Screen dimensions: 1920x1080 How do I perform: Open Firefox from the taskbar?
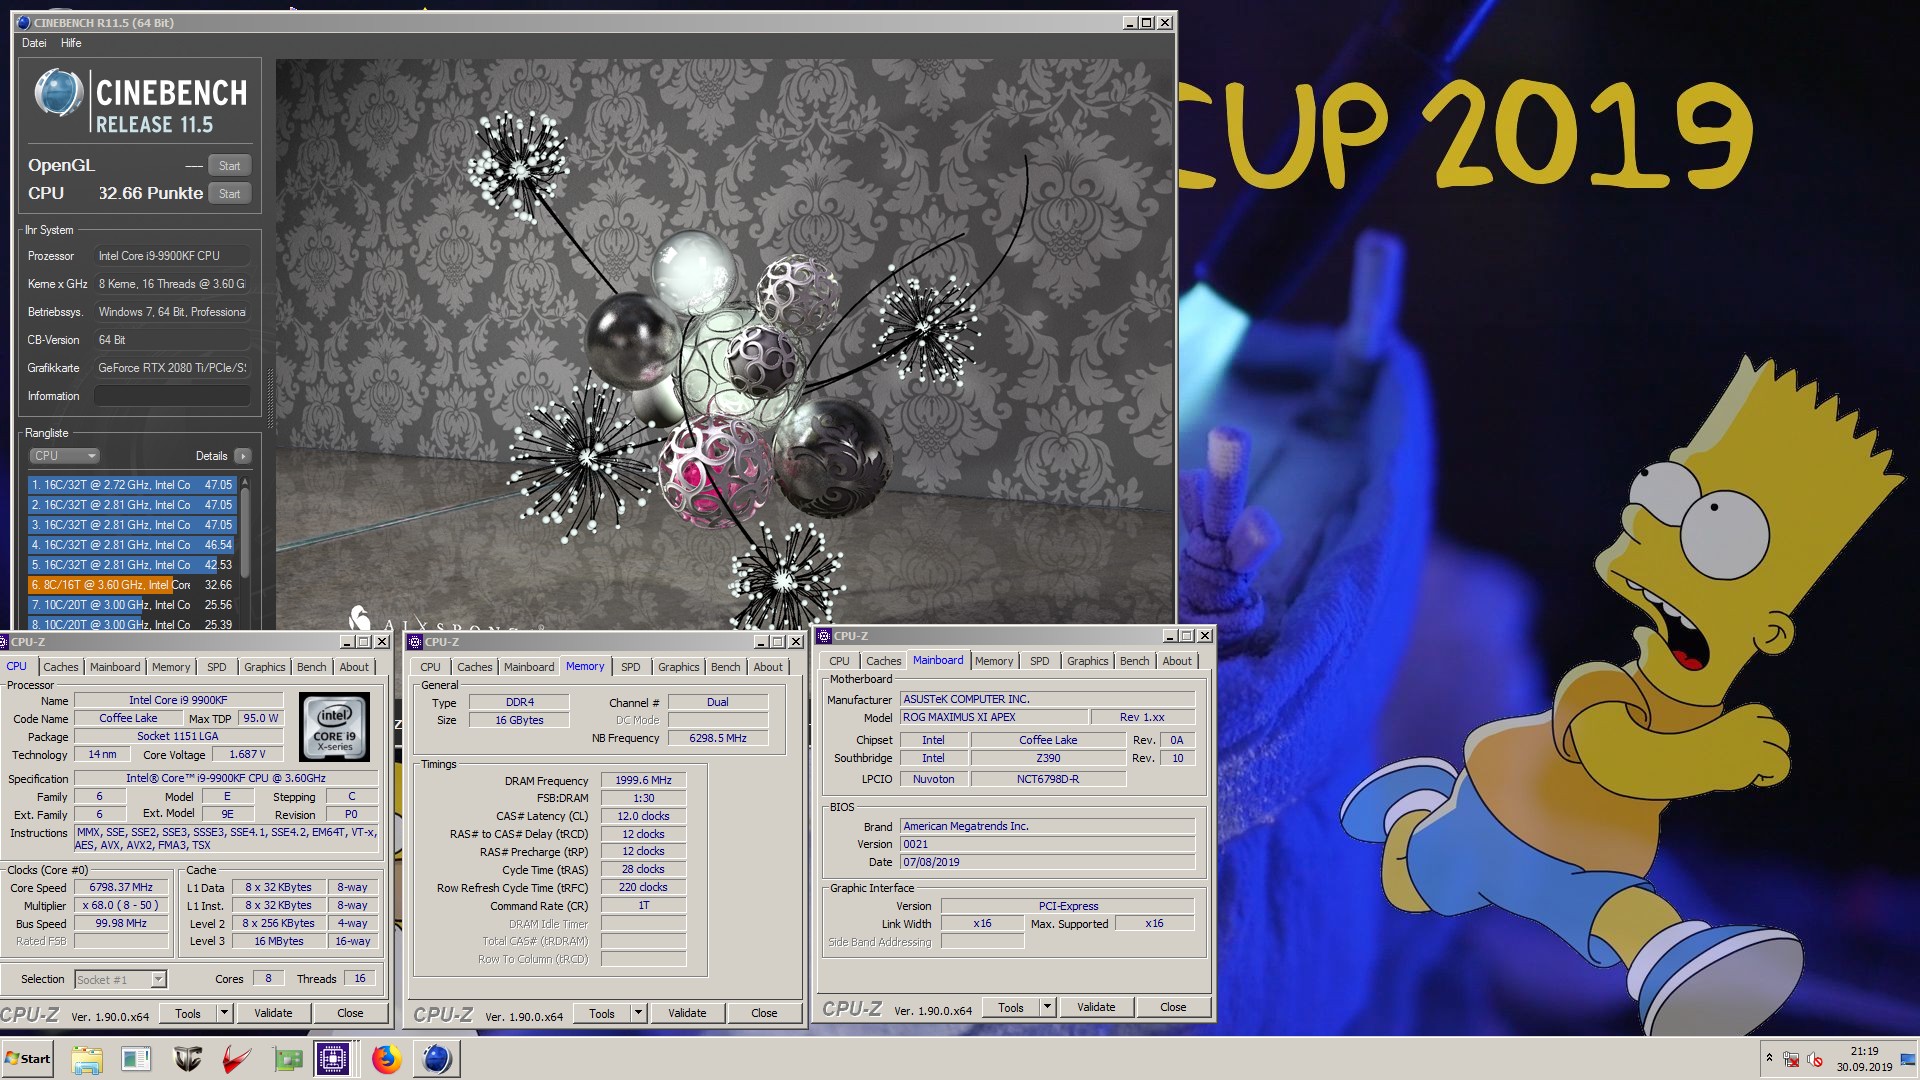click(386, 1059)
